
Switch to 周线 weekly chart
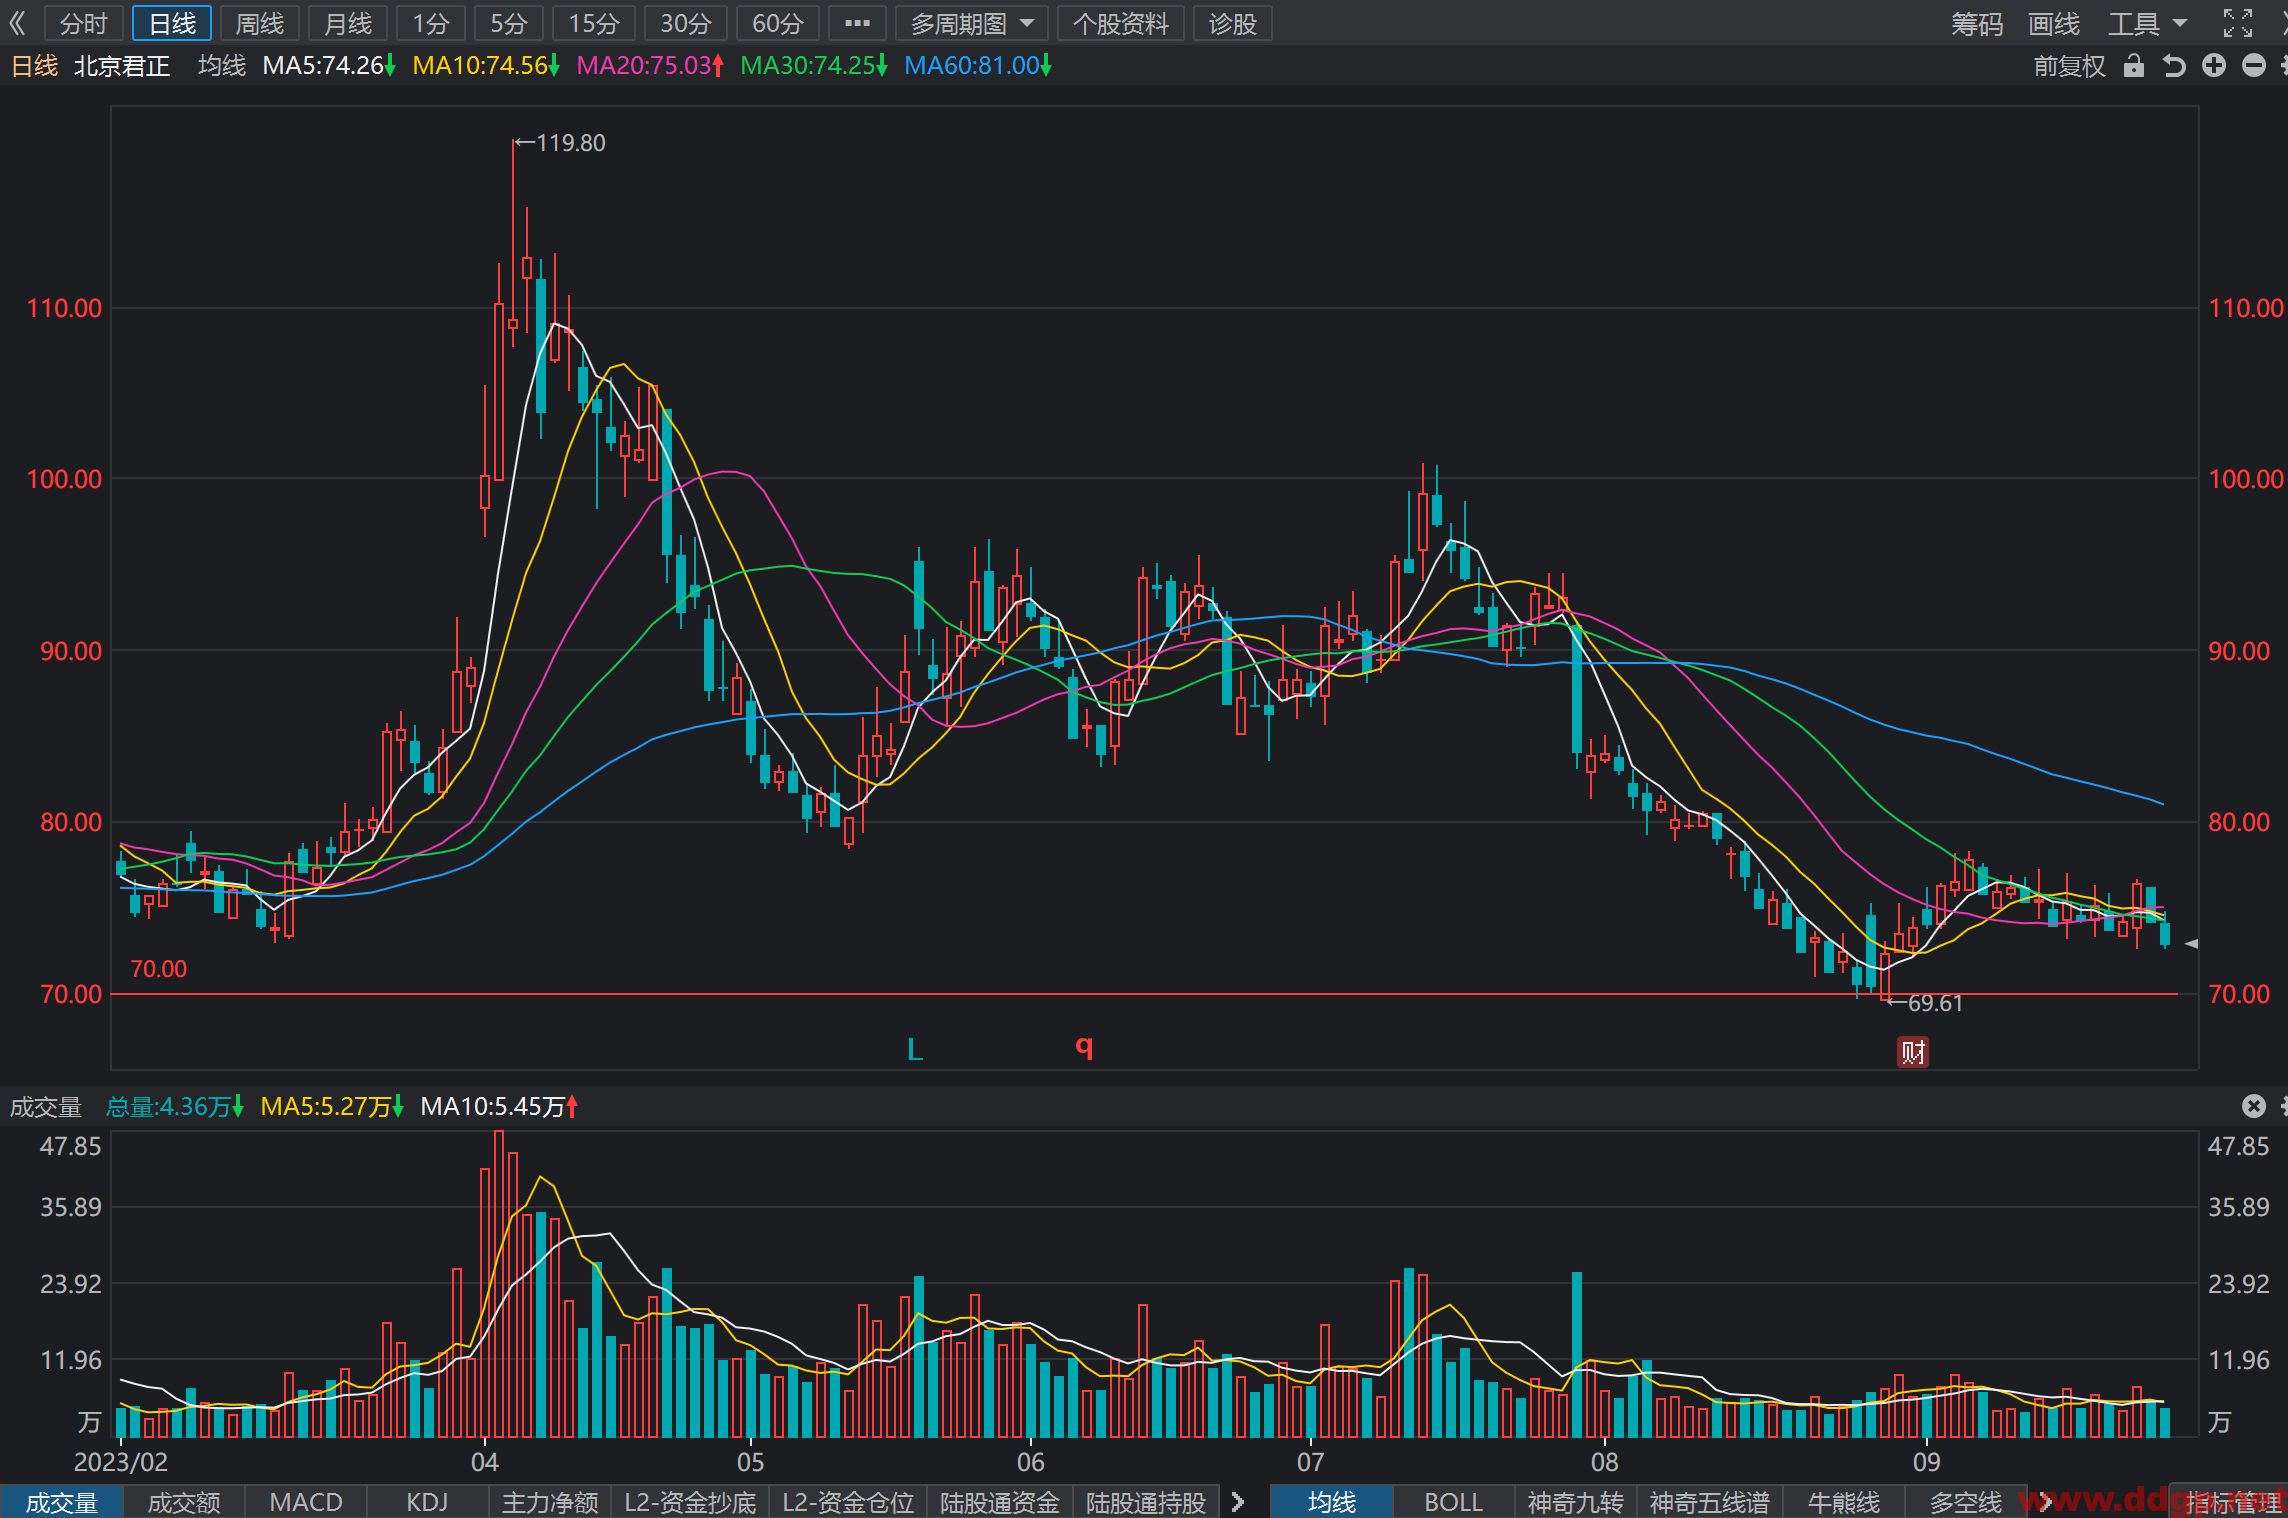point(260,23)
